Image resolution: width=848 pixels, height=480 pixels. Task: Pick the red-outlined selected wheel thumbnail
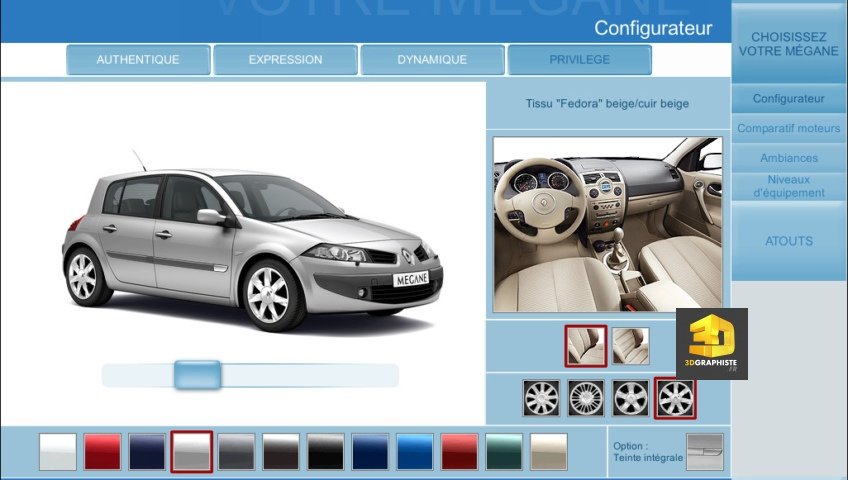(675, 398)
